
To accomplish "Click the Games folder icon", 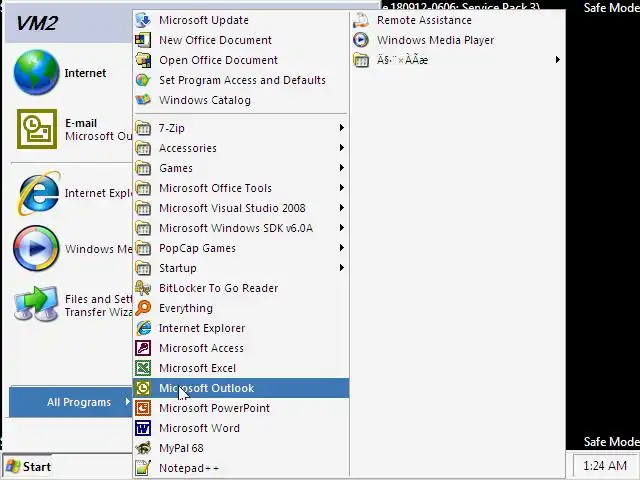I will 143,168.
